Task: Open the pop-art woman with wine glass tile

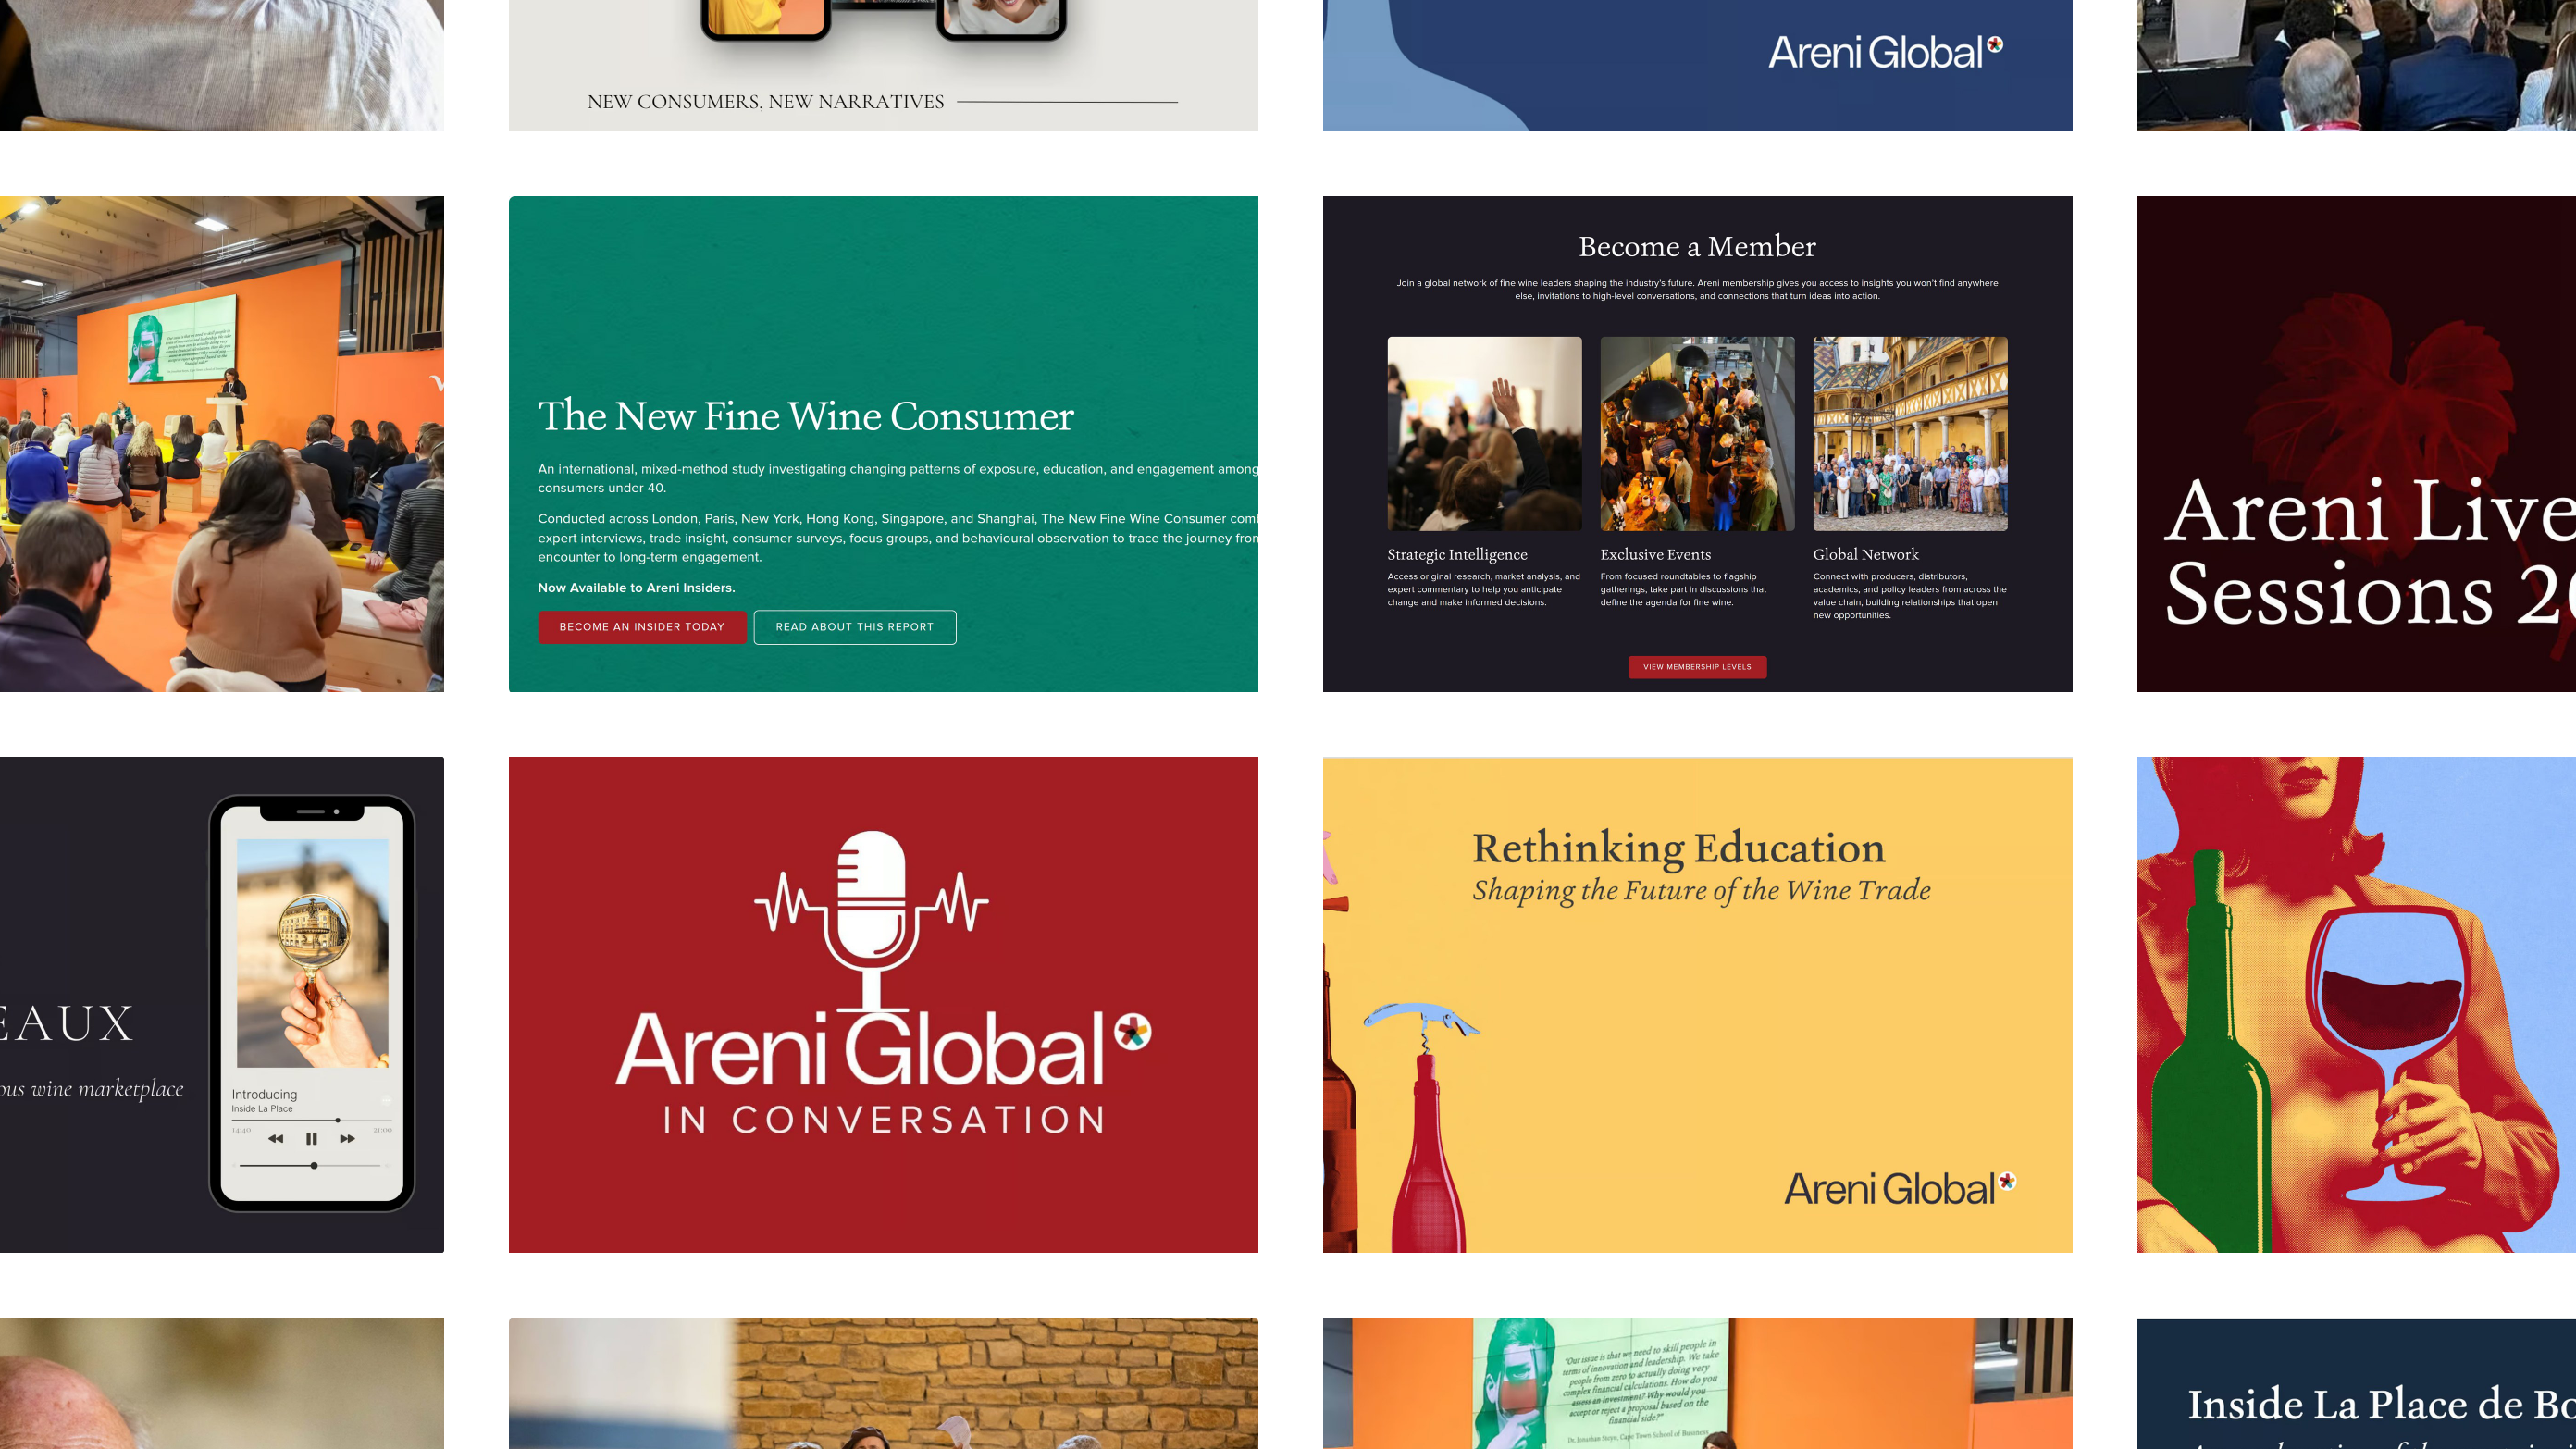Action: tap(2356, 1004)
